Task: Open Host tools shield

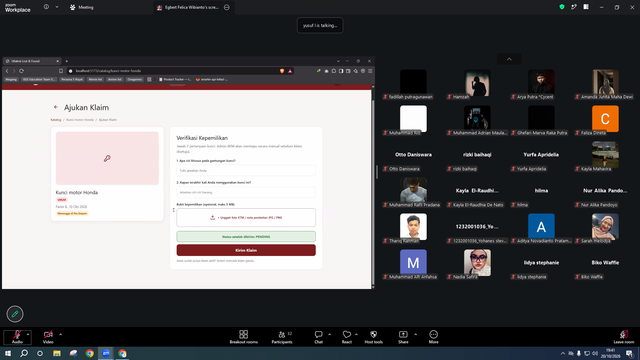Action: coord(373,337)
